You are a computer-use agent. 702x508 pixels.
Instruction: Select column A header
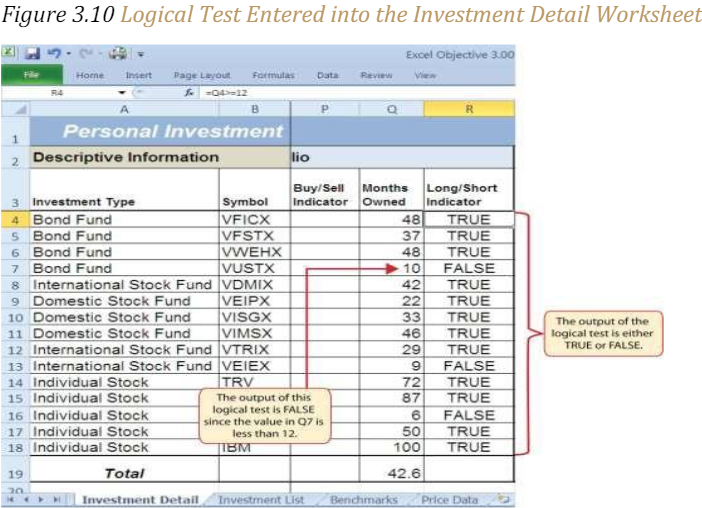tap(124, 109)
